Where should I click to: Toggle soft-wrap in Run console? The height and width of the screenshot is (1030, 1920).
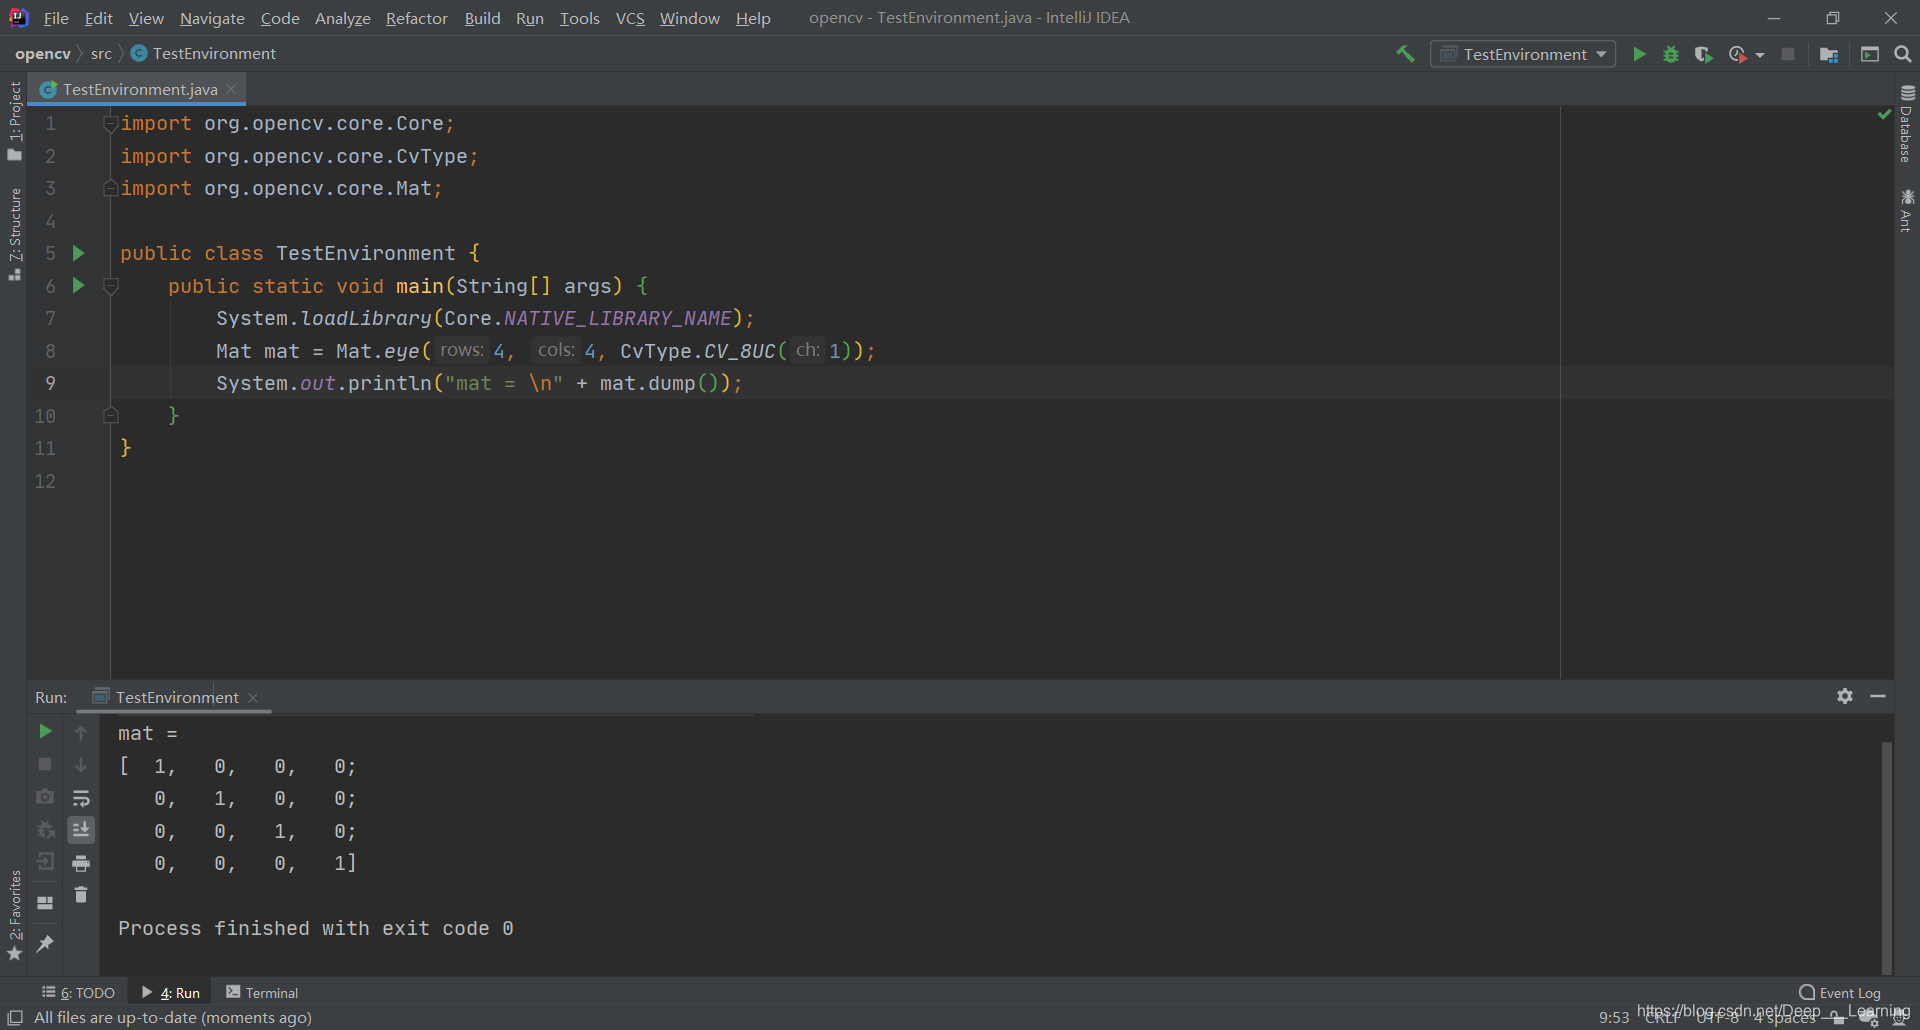(x=81, y=798)
